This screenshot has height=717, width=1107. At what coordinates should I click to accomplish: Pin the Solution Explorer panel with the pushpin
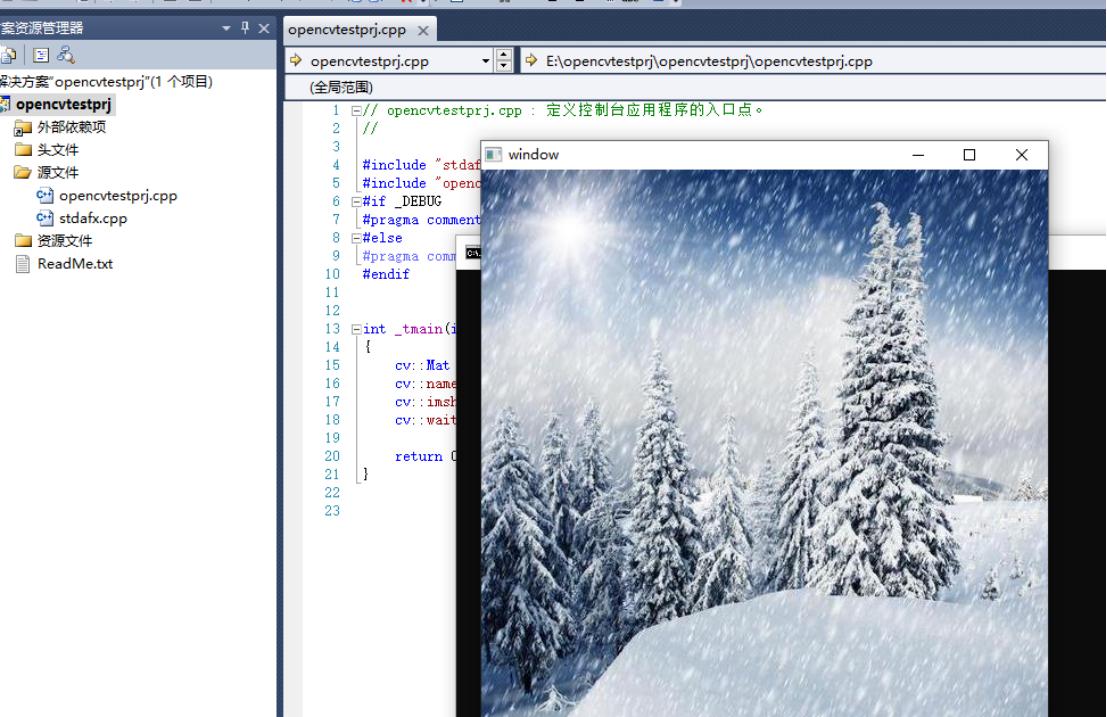click(245, 28)
